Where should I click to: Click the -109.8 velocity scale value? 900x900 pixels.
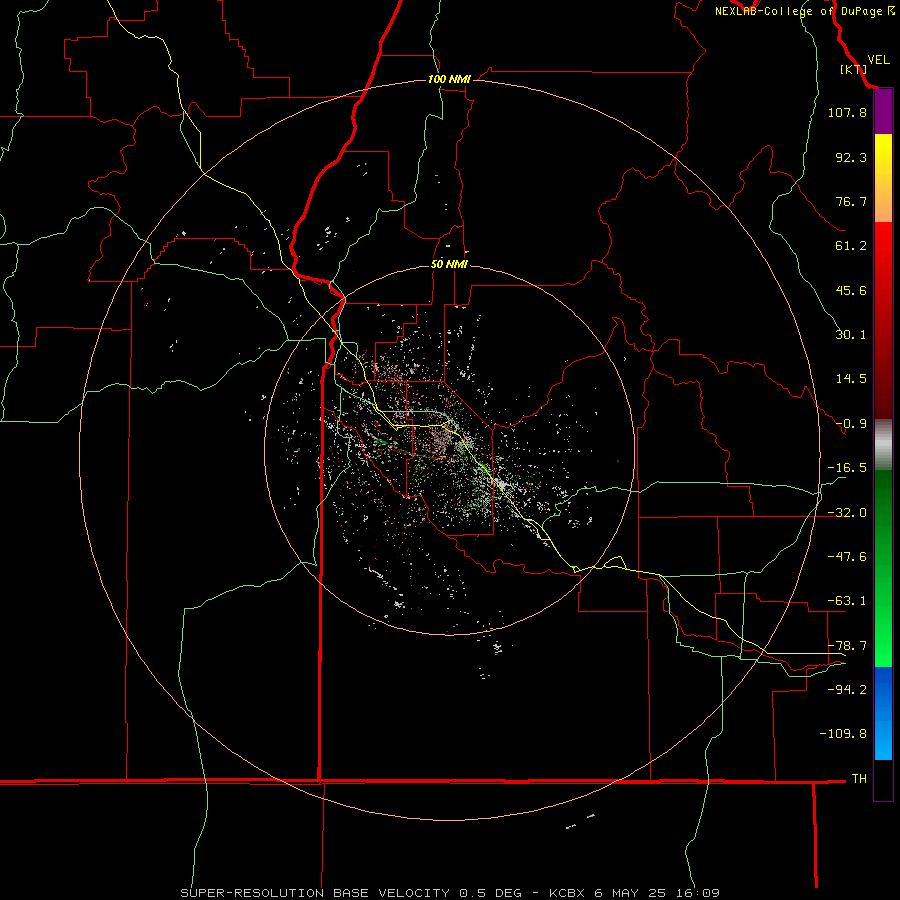[843, 734]
